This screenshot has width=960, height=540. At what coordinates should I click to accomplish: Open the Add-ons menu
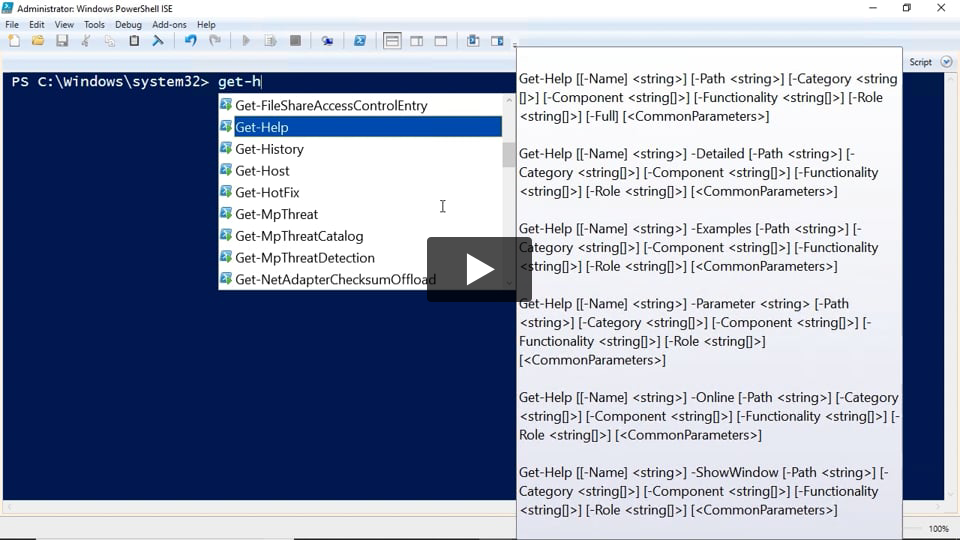point(169,24)
